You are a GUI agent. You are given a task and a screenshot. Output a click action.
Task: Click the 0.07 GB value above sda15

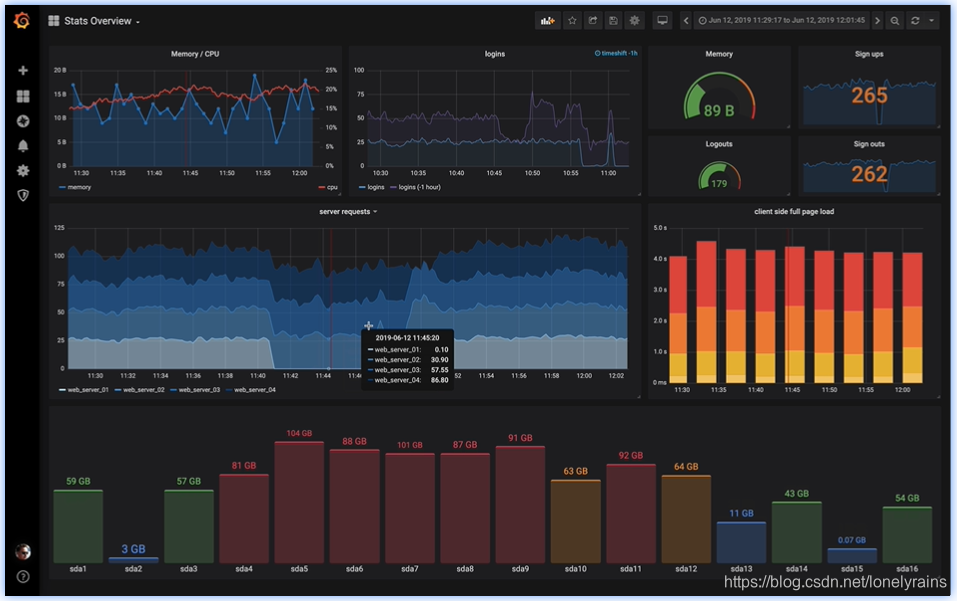[852, 540]
